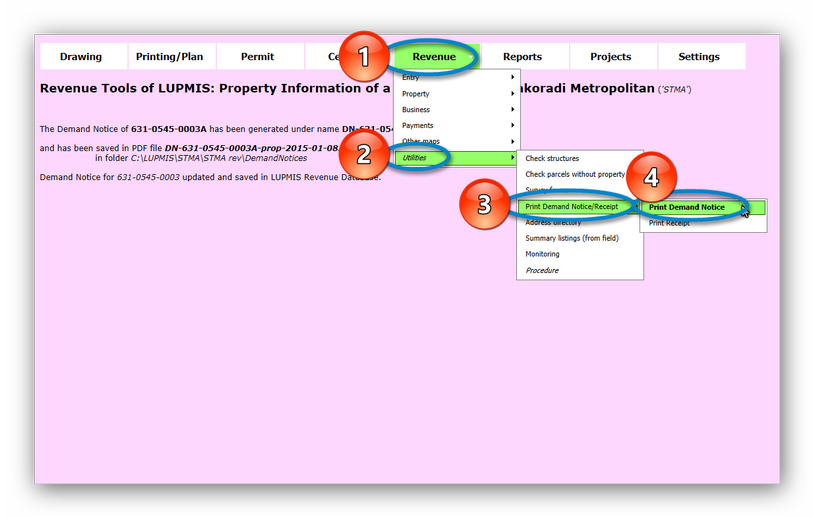Open Print Demand Notice/Receipt submenu
Screen dimensions: 814x518
pos(580,207)
